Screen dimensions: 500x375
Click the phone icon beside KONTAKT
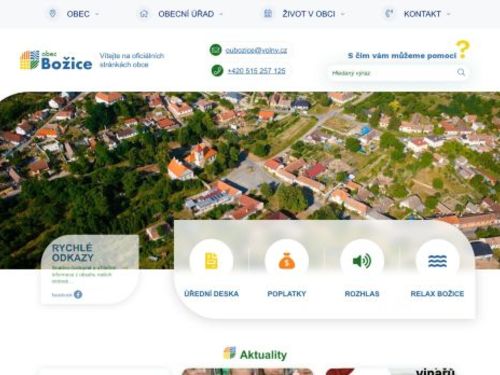click(389, 14)
